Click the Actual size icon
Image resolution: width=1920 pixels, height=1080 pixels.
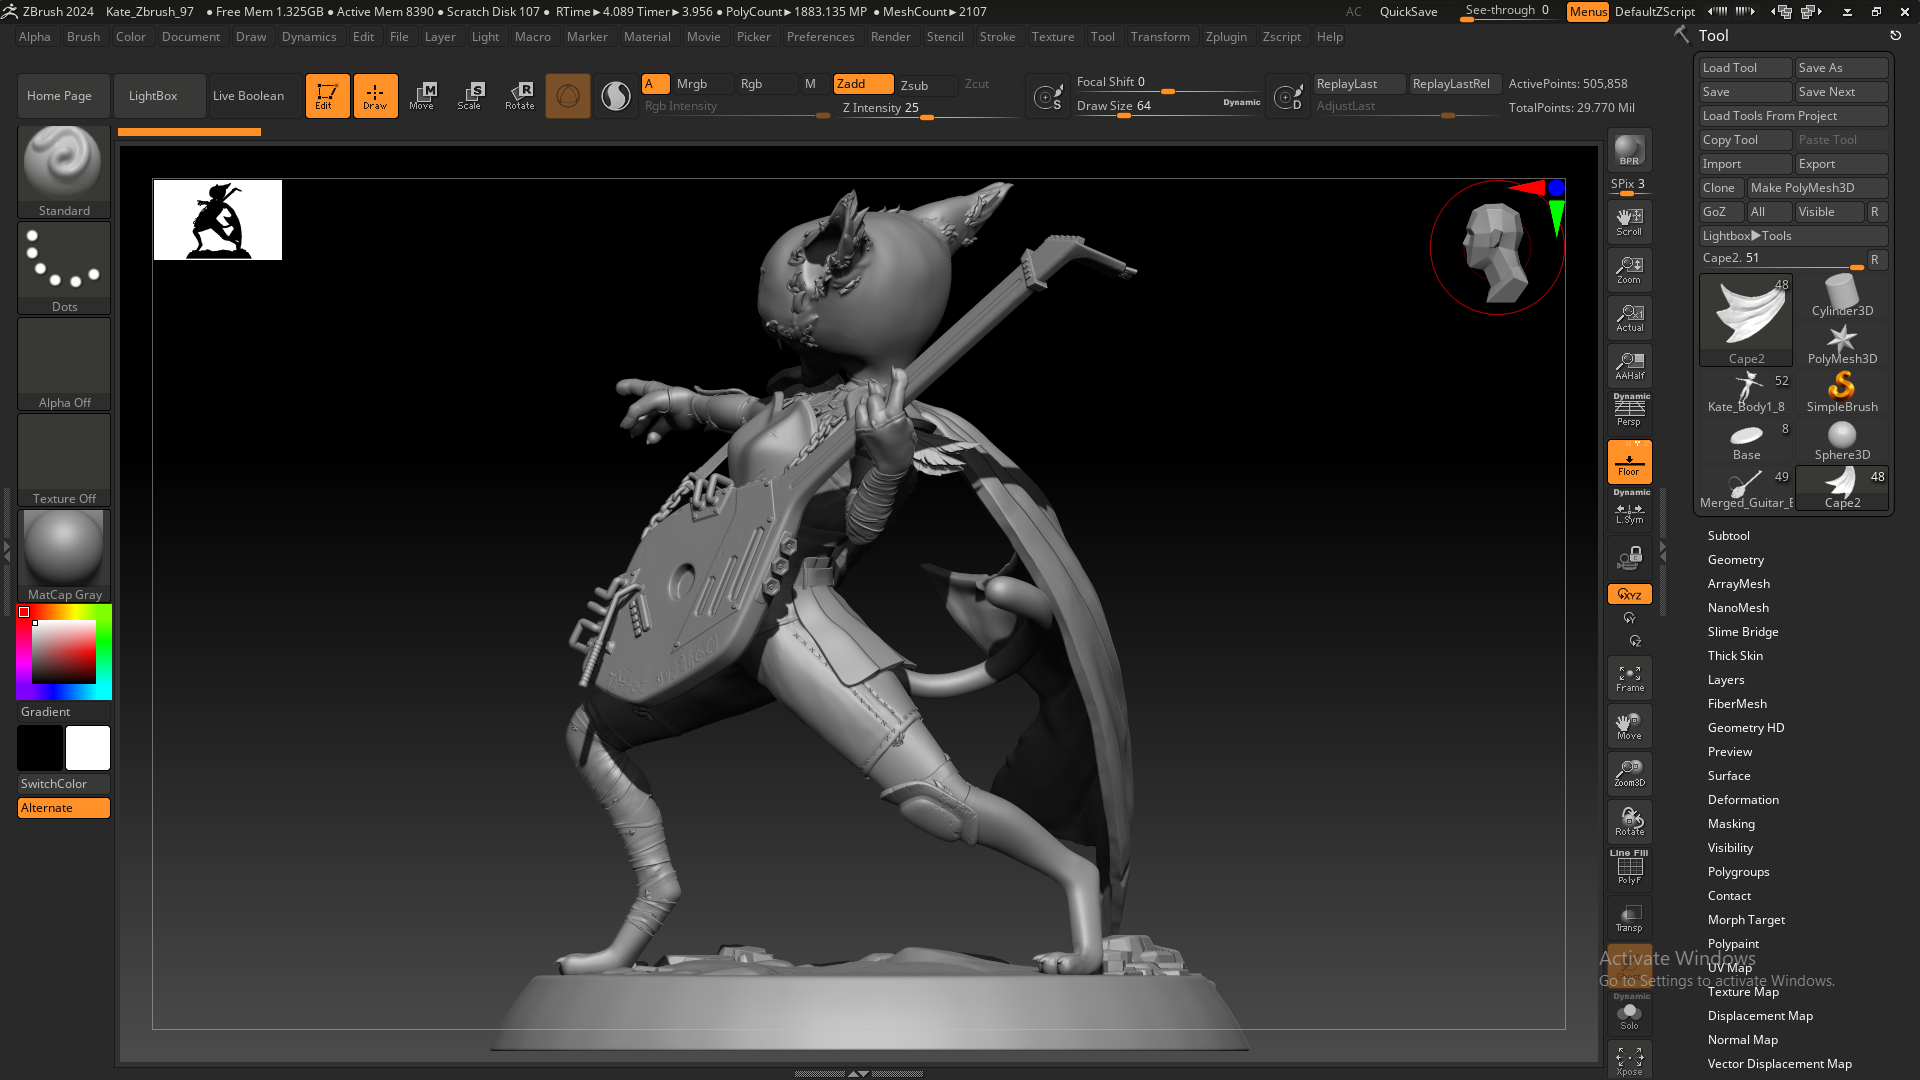click(1629, 318)
